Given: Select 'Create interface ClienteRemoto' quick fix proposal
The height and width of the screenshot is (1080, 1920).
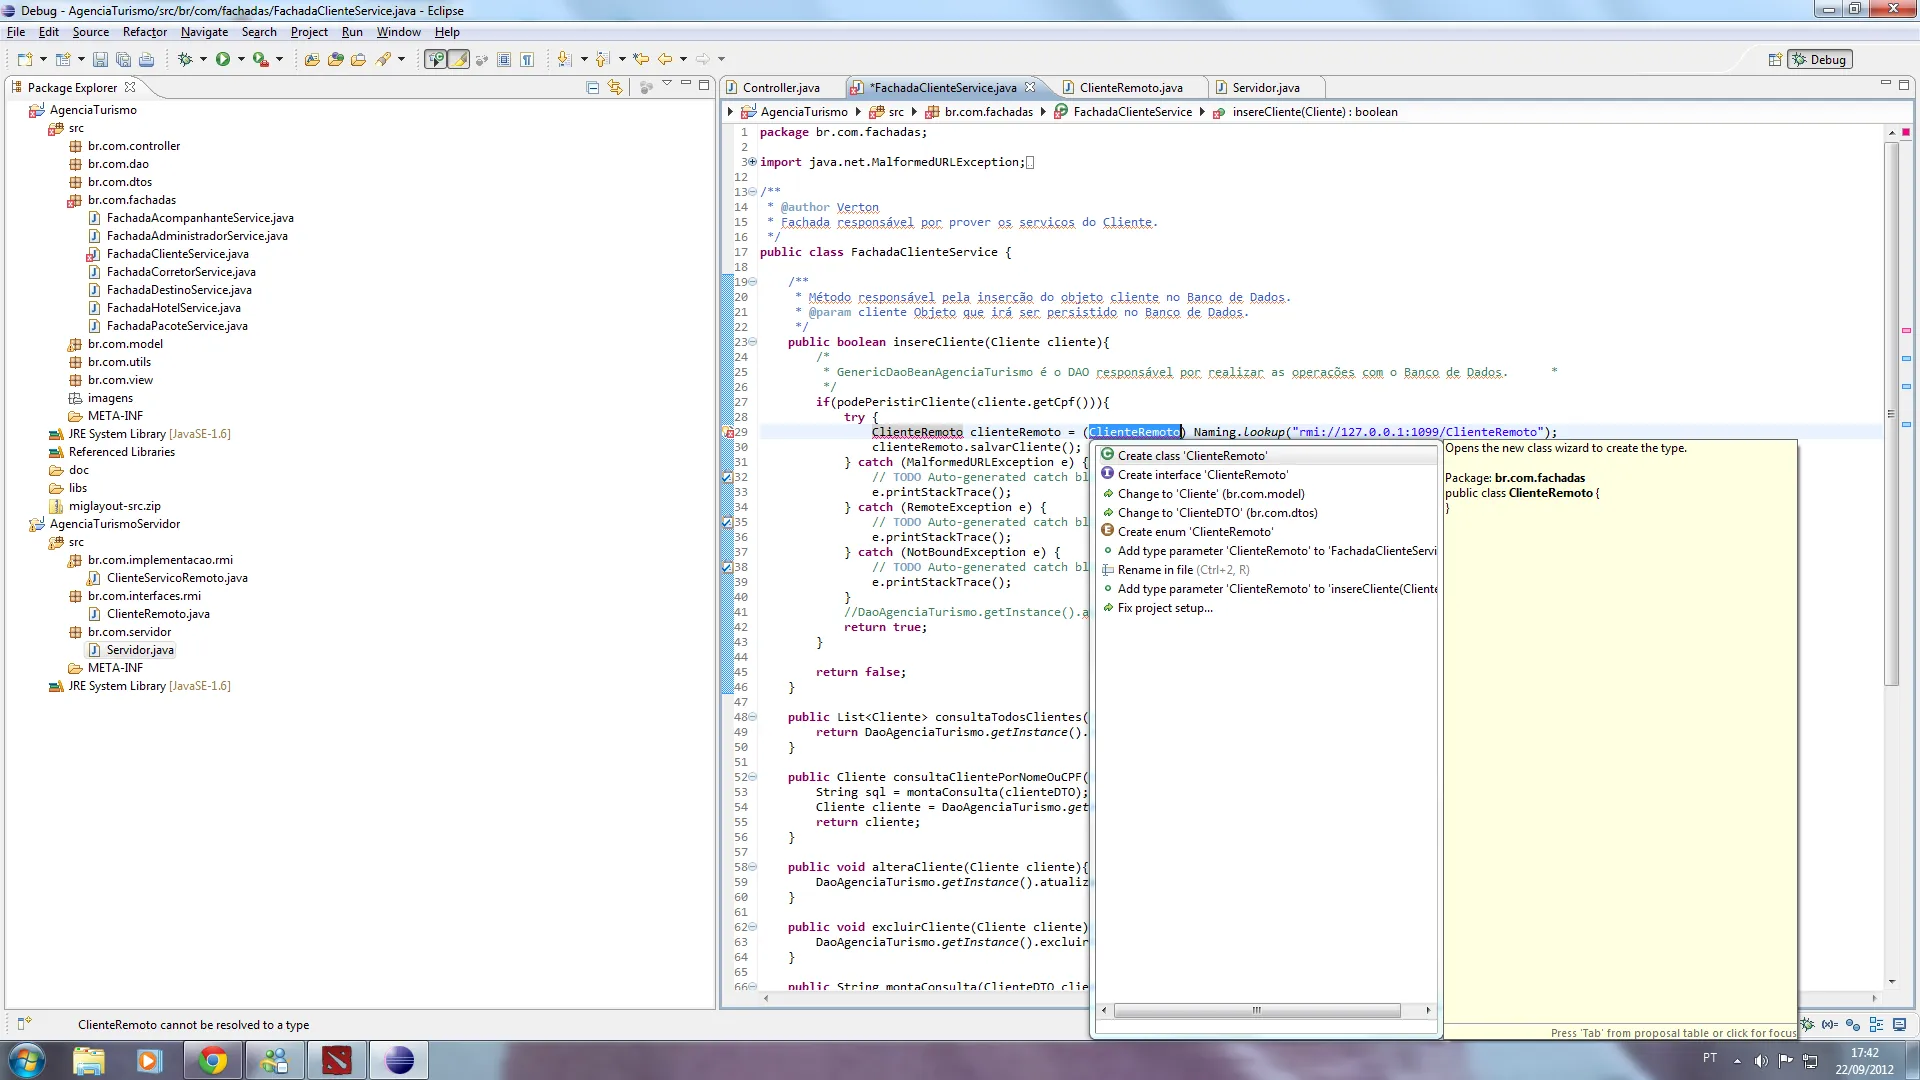Looking at the screenshot, I should [1202, 475].
